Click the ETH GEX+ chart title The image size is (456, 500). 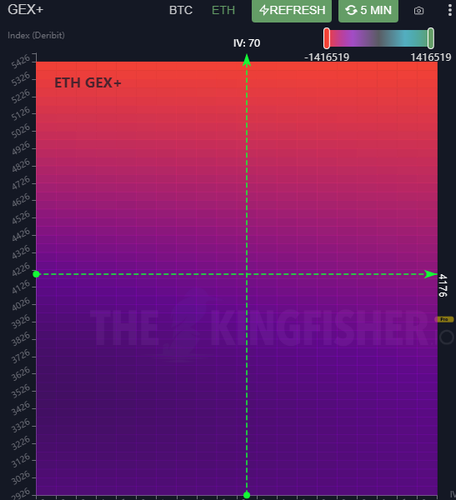88,83
